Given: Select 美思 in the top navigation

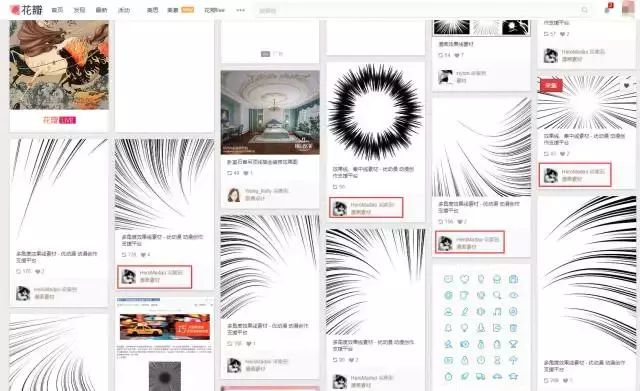Looking at the screenshot, I should tap(152, 10).
